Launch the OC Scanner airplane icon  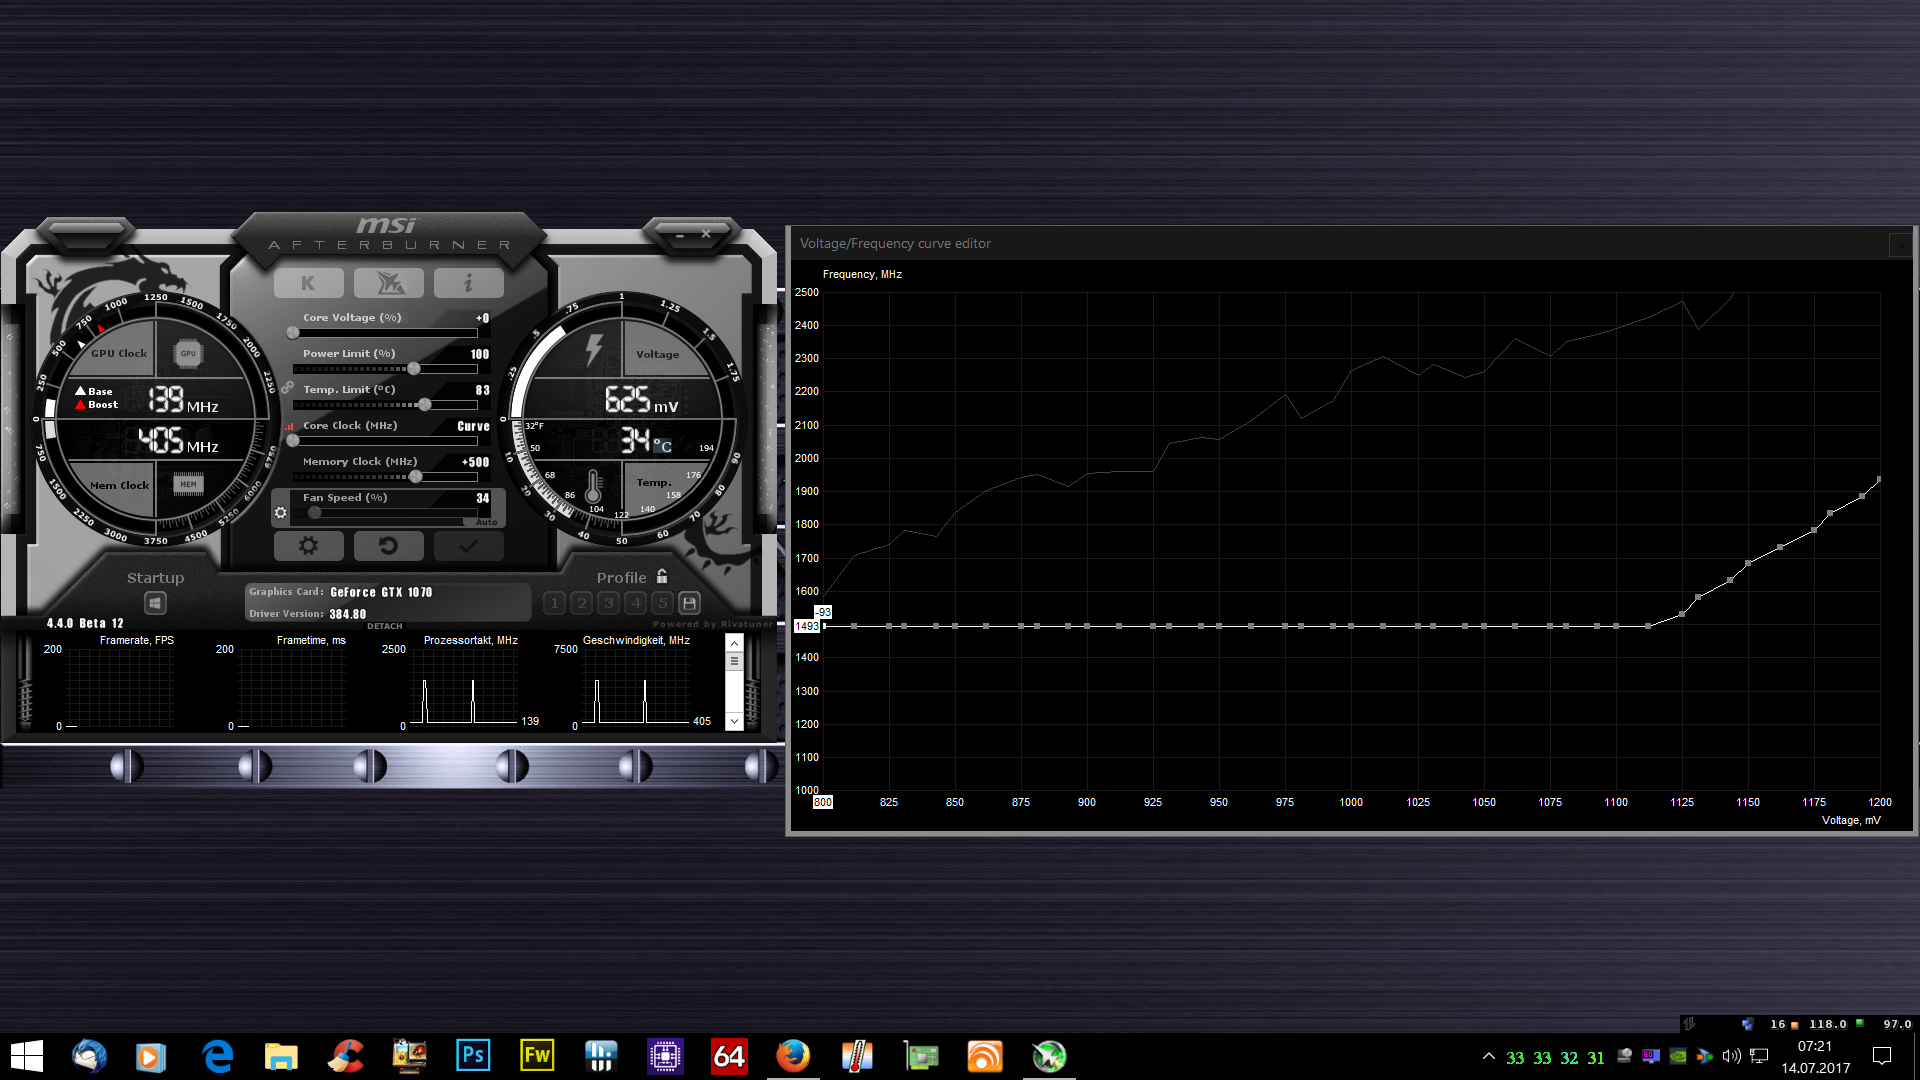point(389,284)
